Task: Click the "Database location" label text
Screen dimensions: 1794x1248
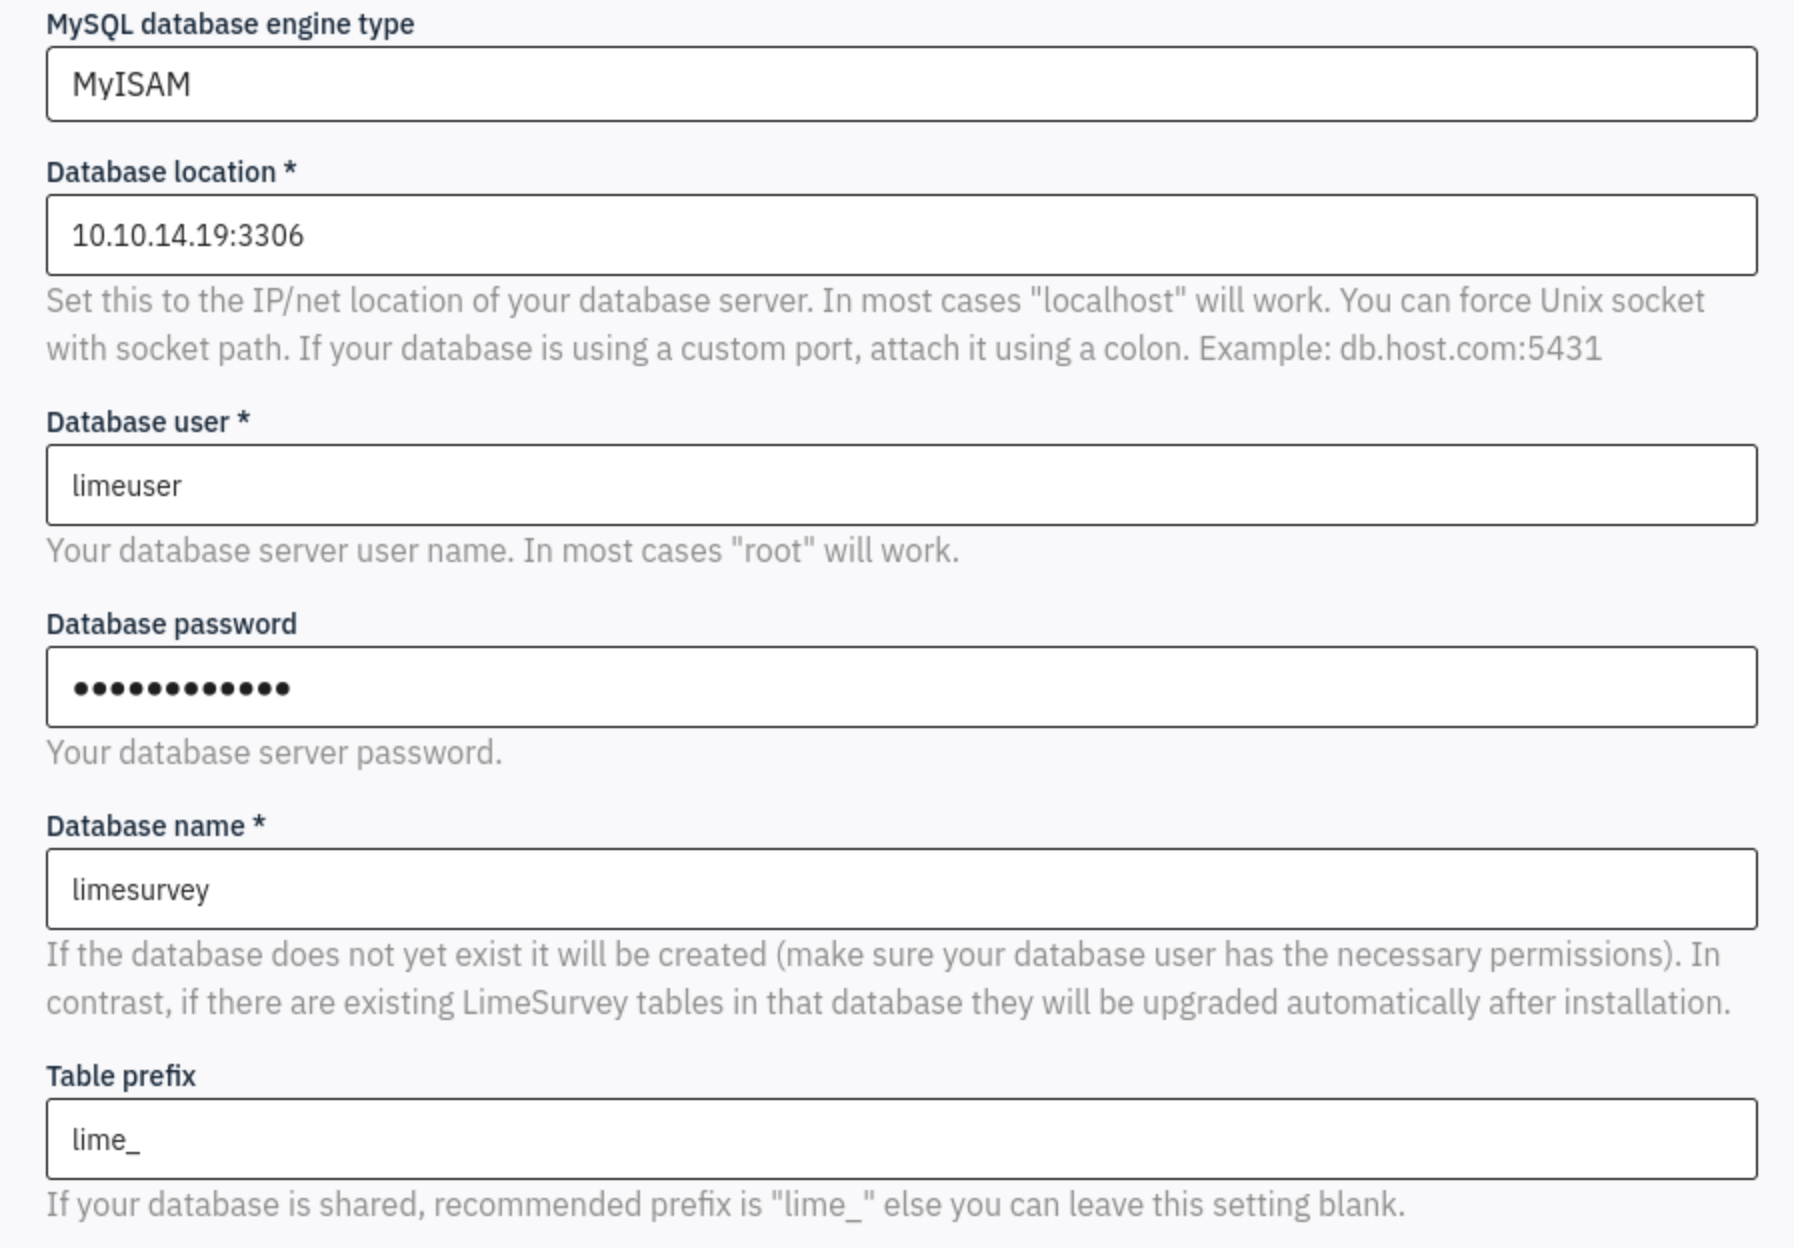Action: tap(161, 172)
